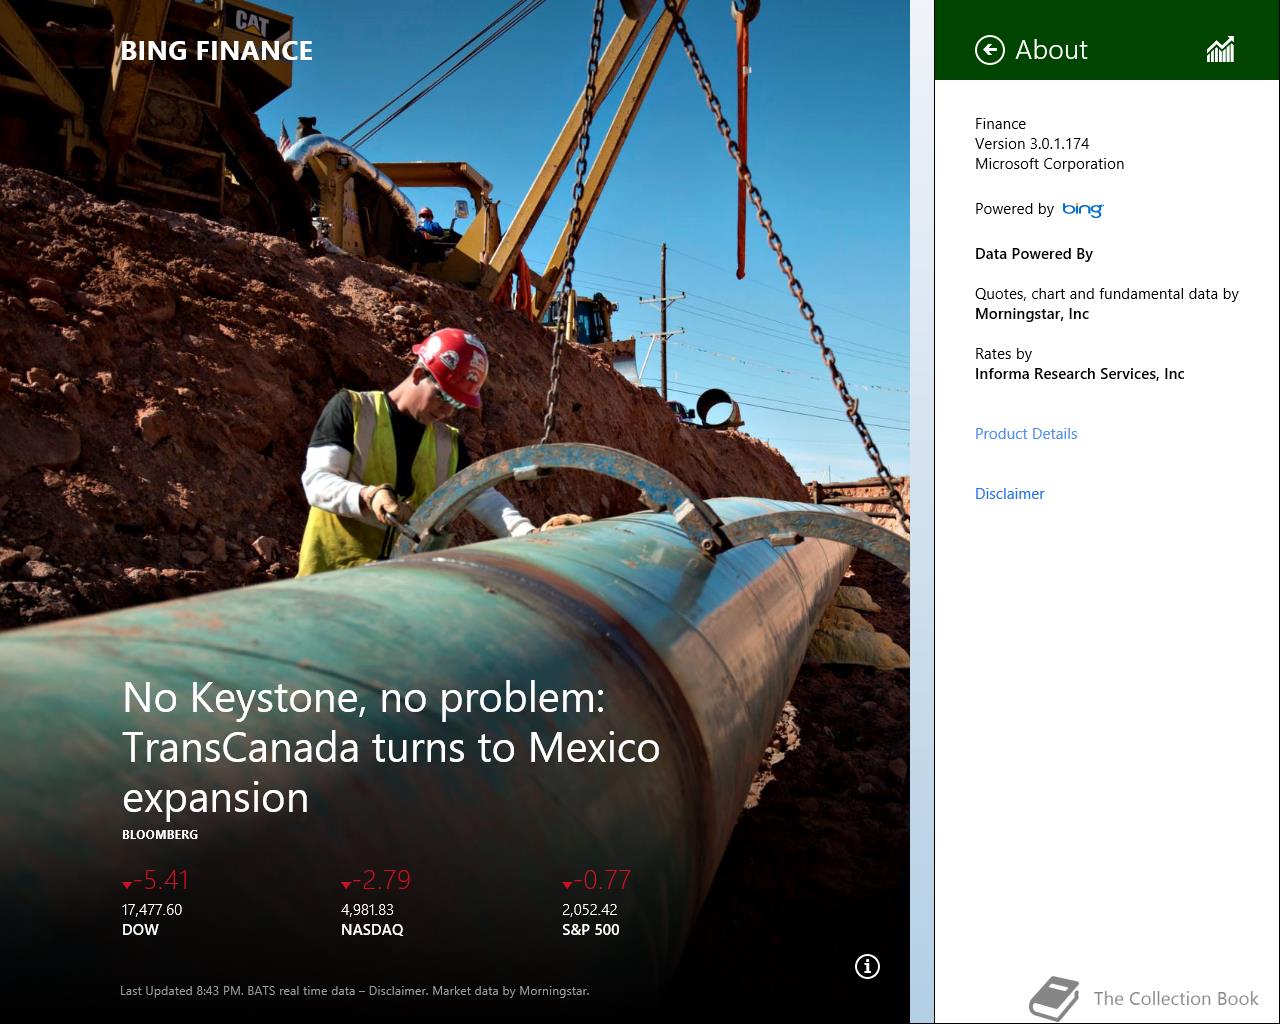Open the Product Details link

(1026, 434)
